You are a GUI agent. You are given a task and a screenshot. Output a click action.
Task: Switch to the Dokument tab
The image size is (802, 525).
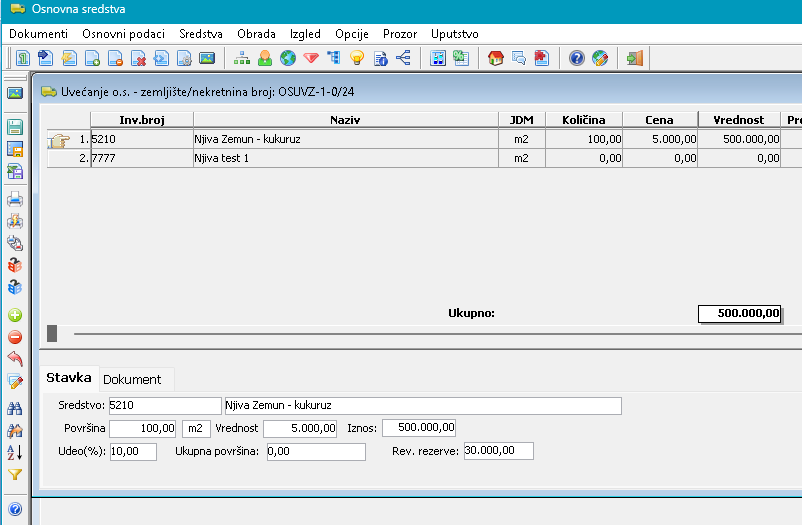(x=132, y=379)
